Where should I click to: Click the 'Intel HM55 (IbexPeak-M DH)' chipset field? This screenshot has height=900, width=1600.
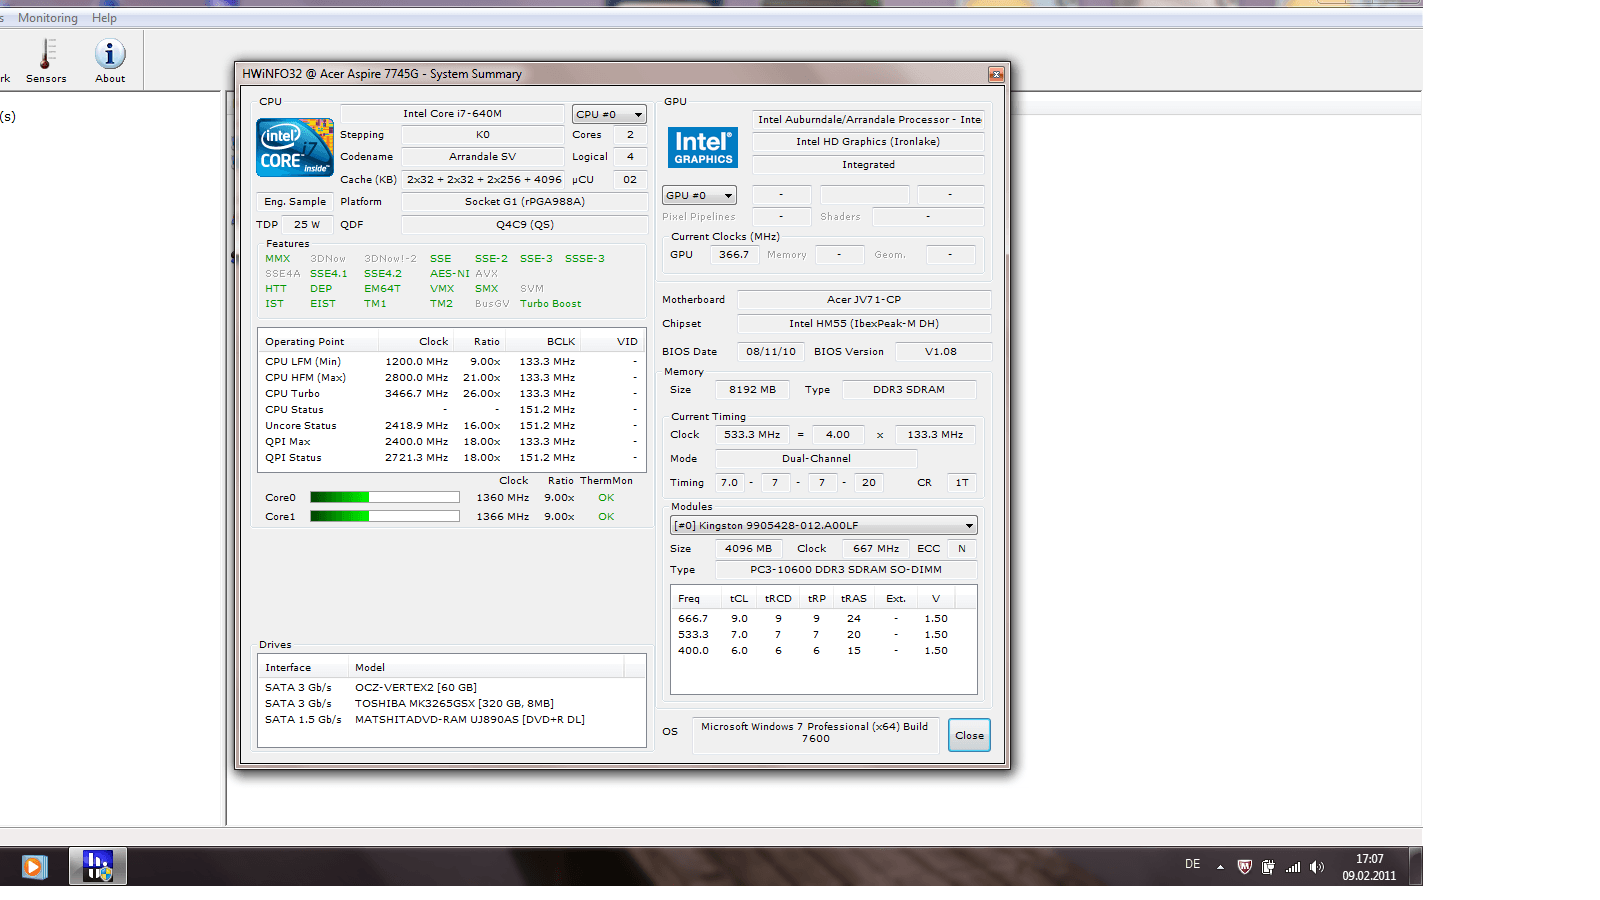pos(864,324)
